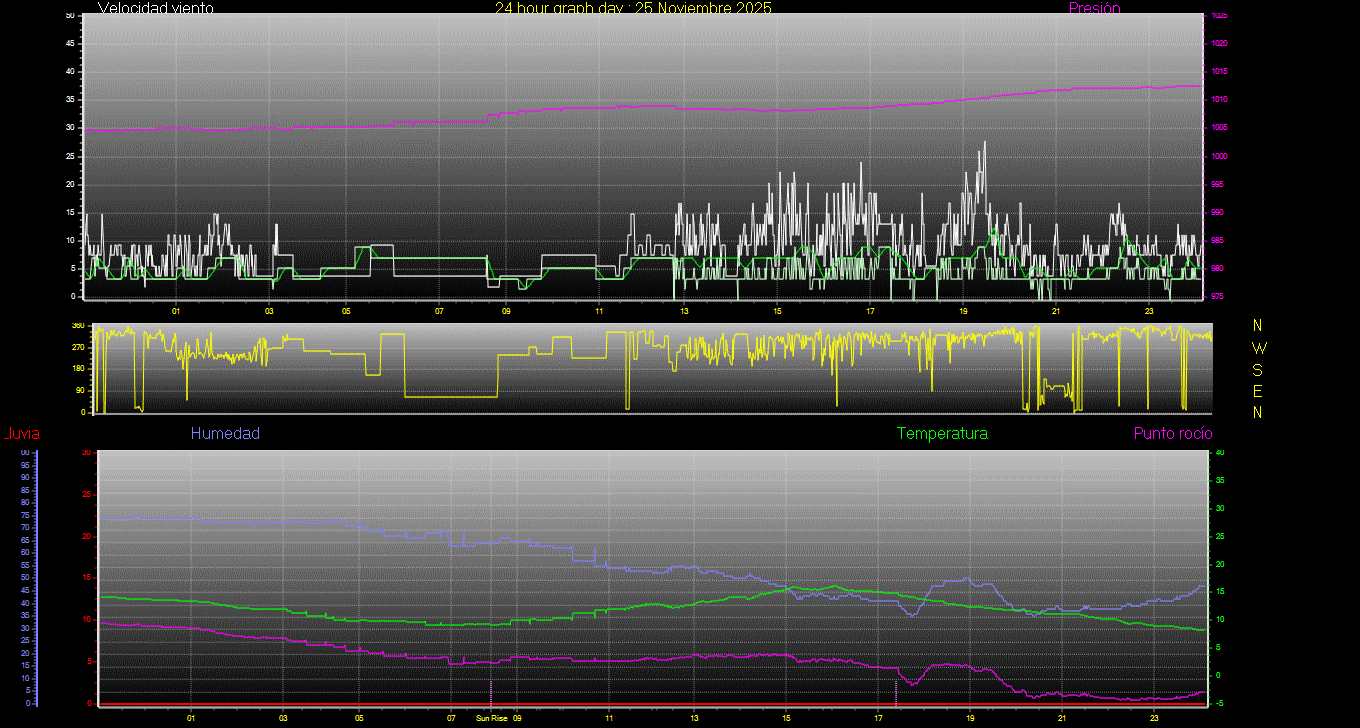Click the highest wind gust peak near hour 19
This screenshot has height=728, width=1360.
(984, 143)
